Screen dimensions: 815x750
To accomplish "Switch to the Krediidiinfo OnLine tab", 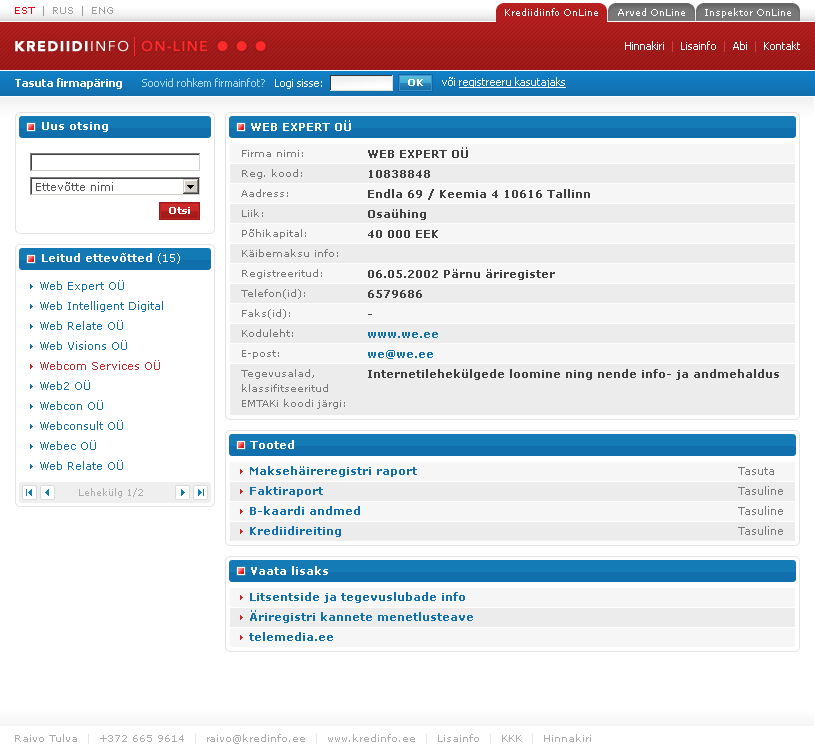I will click(551, 12).
